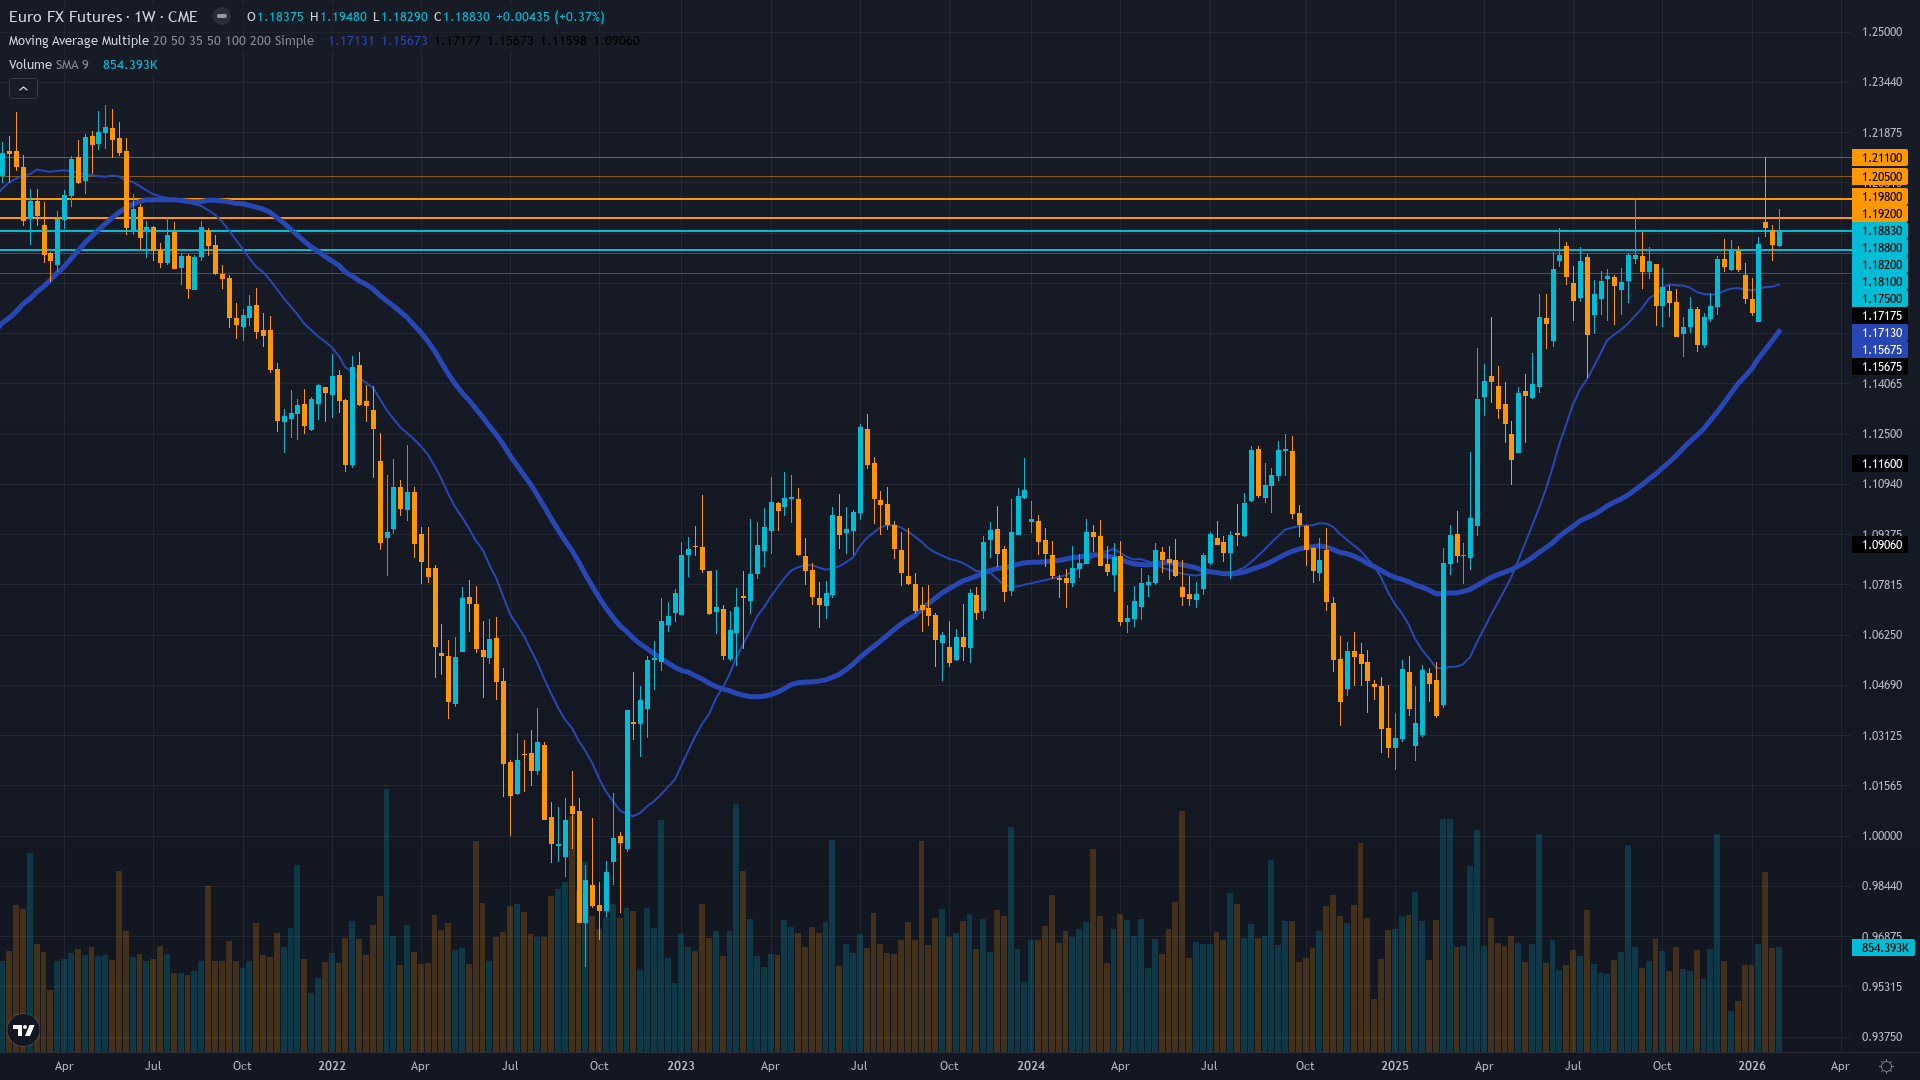Click the 1.00000 price axis tick
1920x1080 pixels.
pos(1882,836)
